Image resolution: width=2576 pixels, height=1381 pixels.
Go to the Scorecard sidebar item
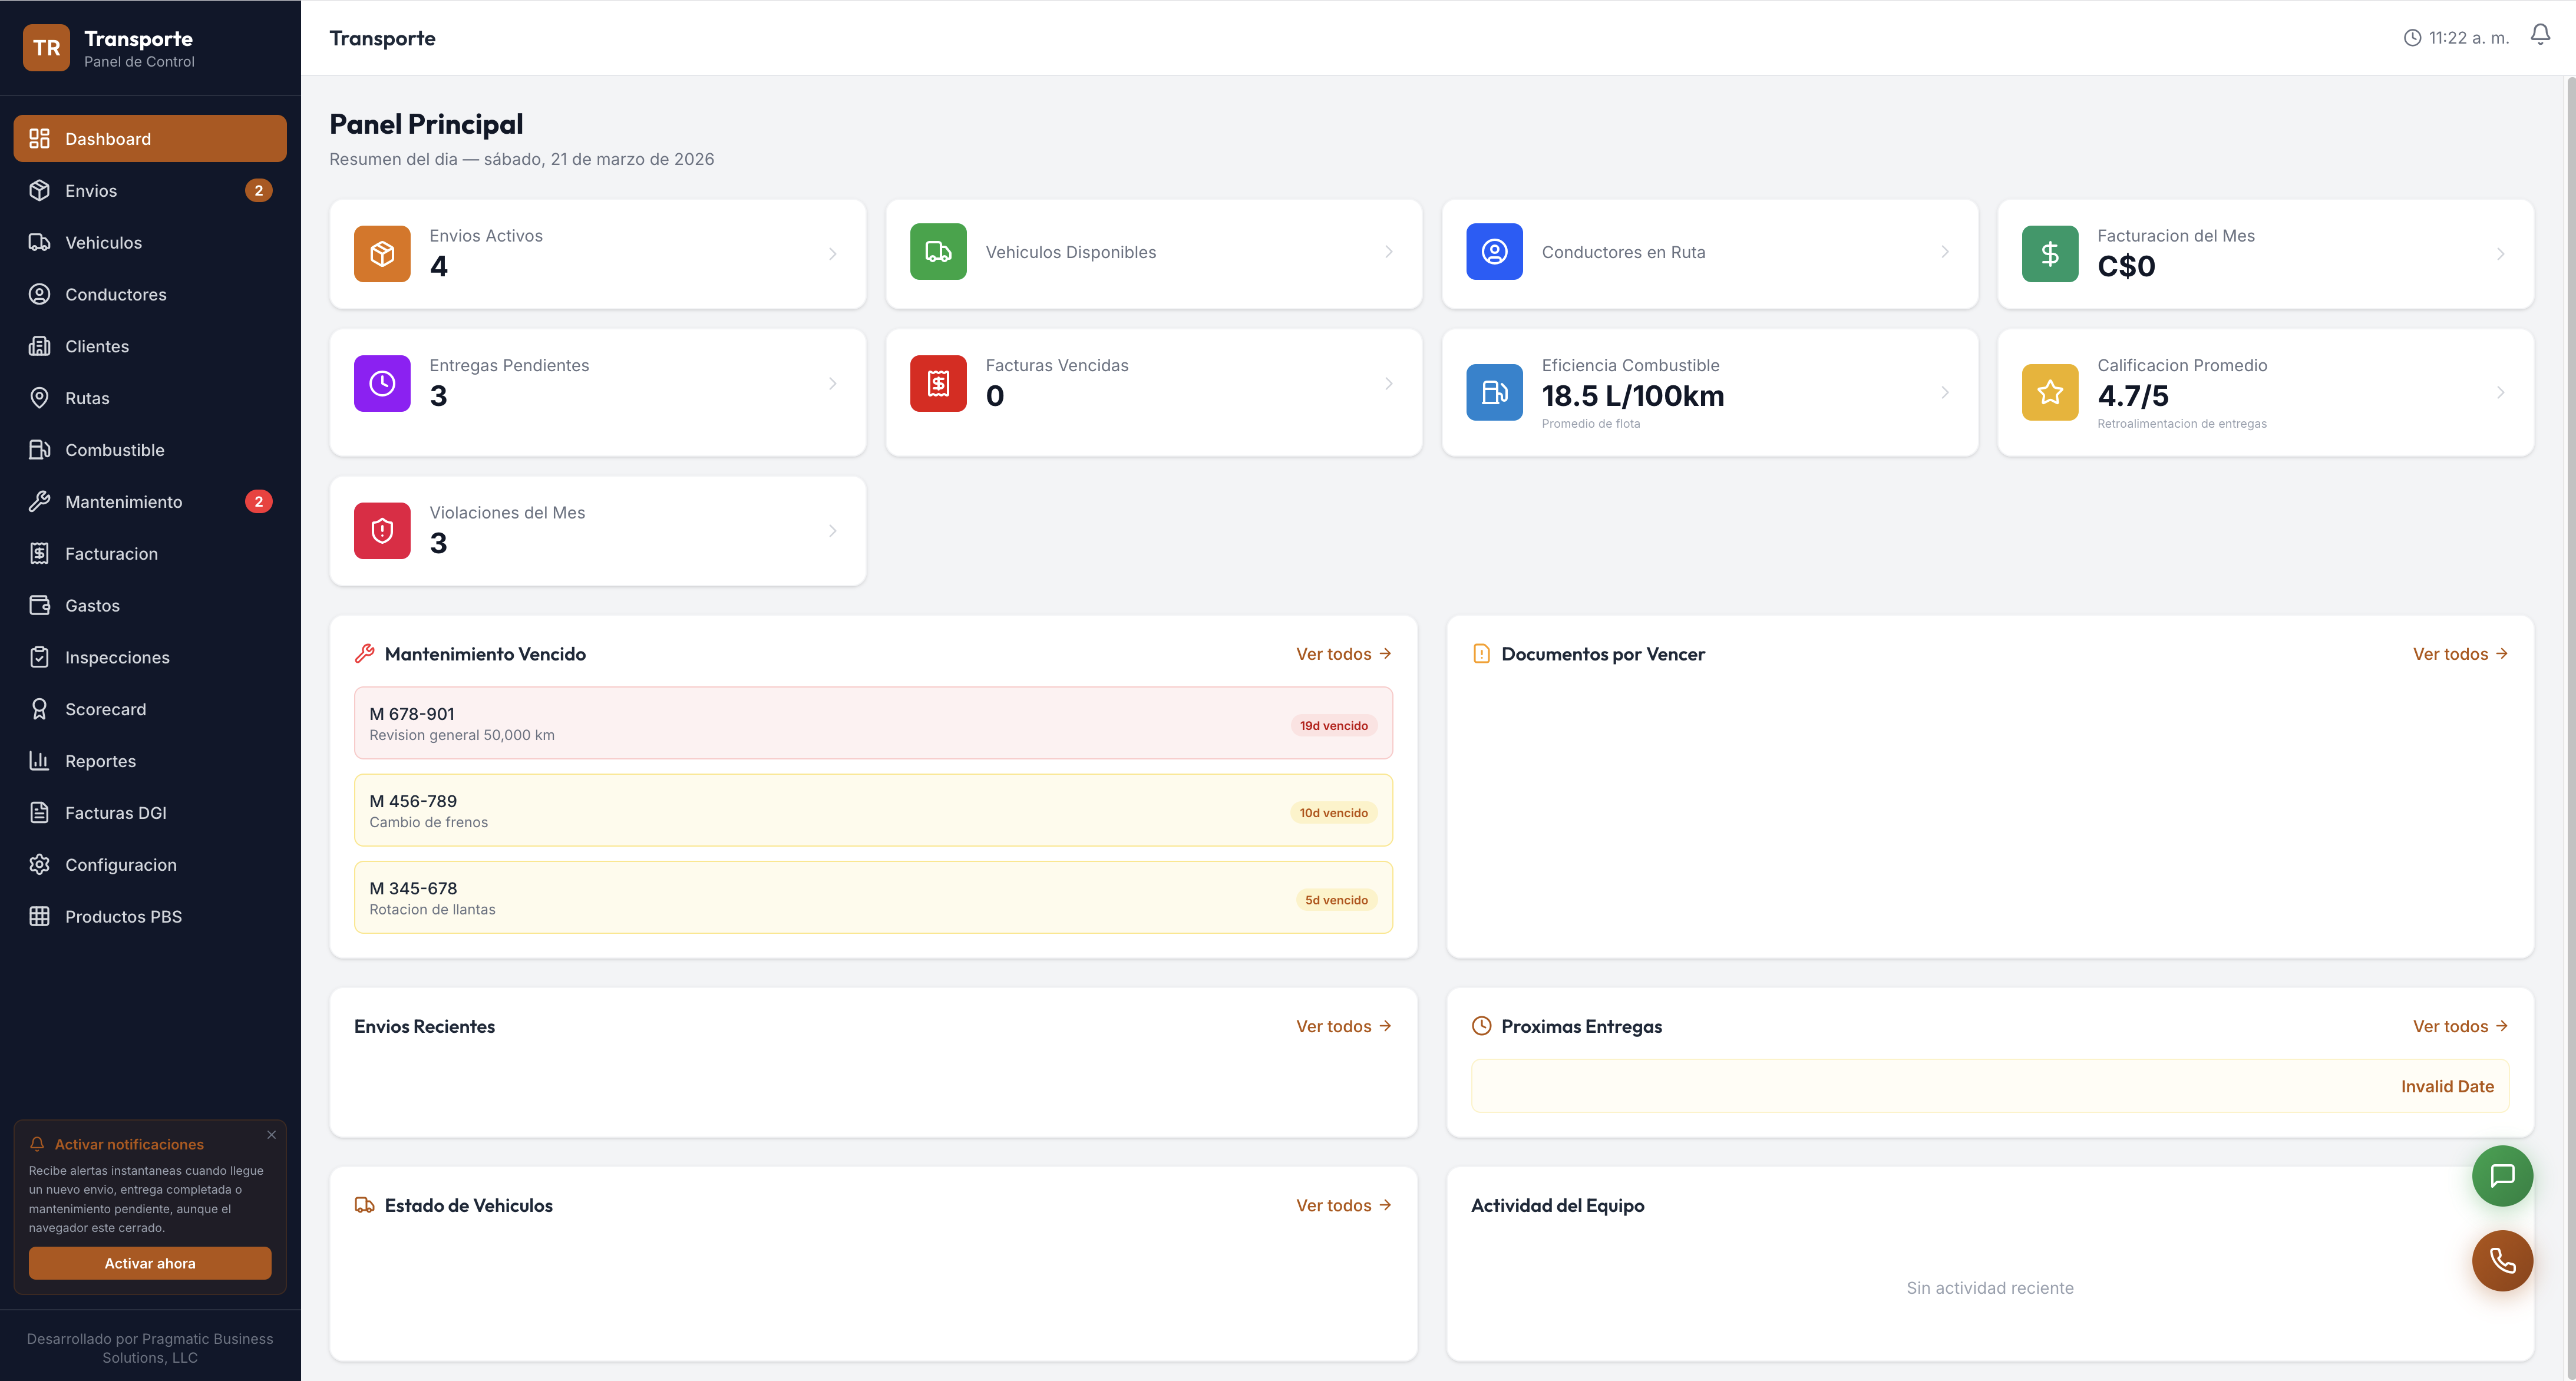(x=105, y=709)
